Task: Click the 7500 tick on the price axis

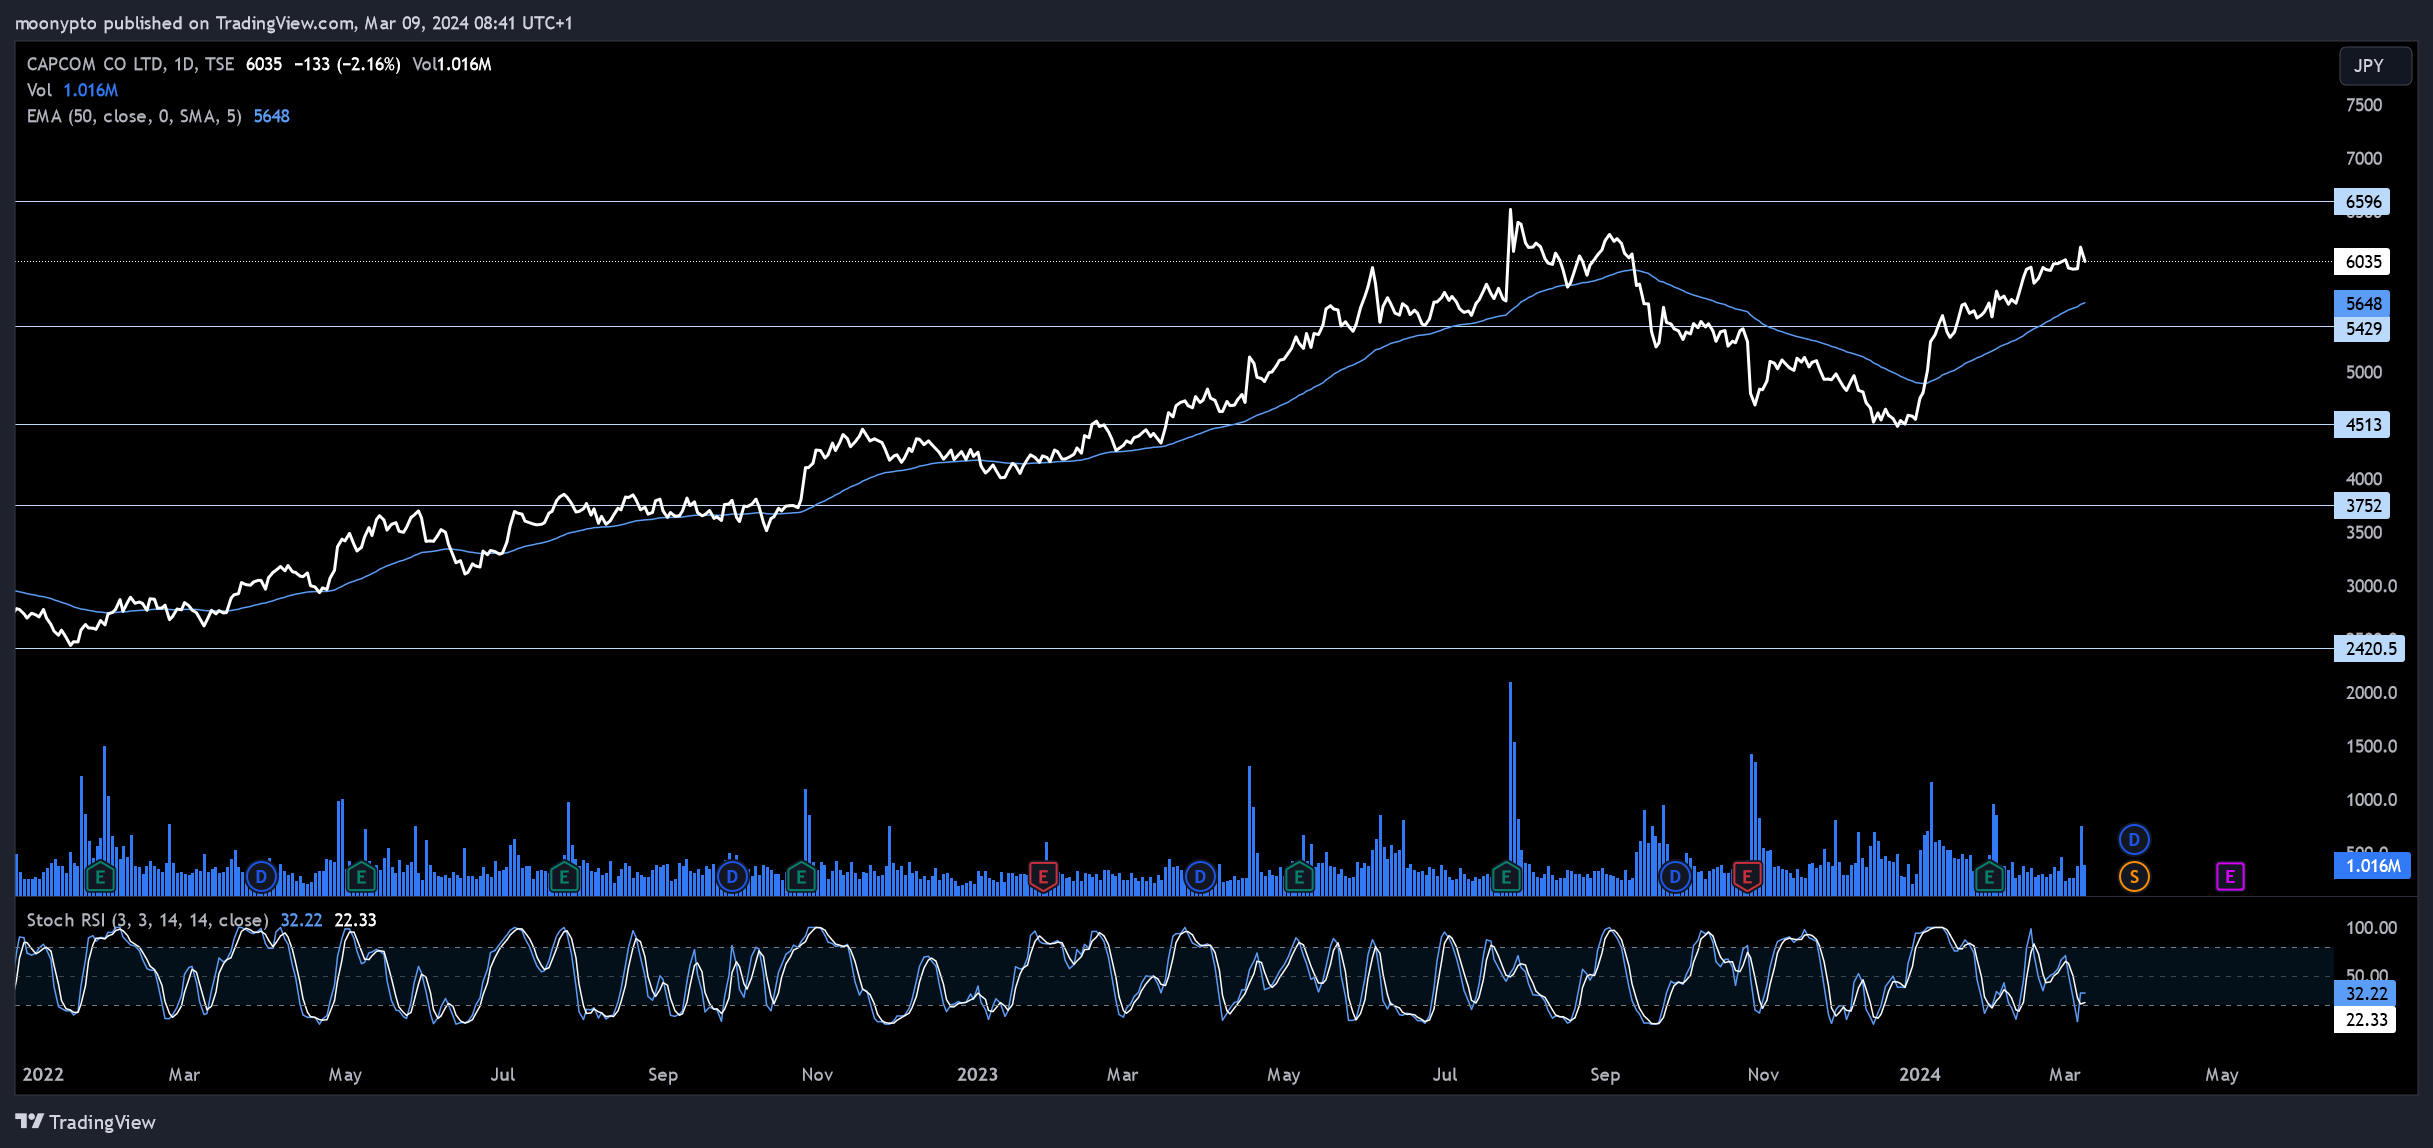Action: [x=2364, y=105]
